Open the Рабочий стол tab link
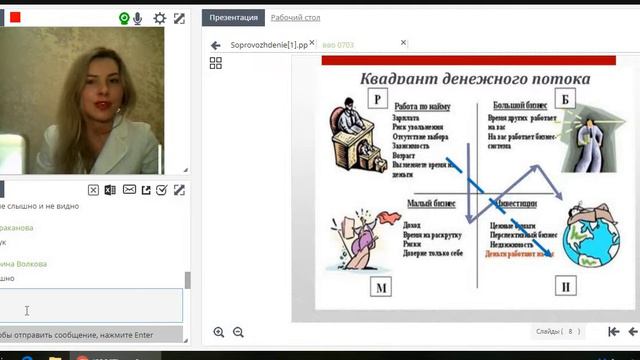The height and width of the screenshot is (360, 640). 296,18
